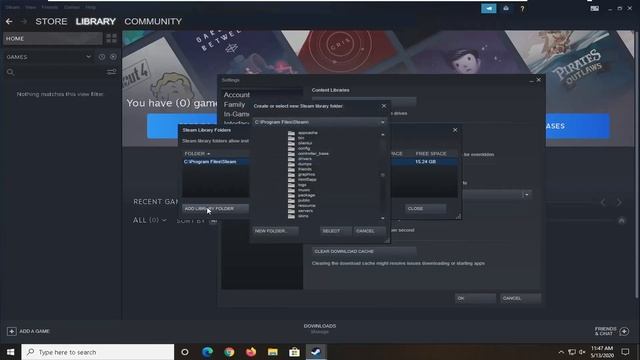The width and height of the screenshot is (640, 360).
Task: Open the servers folder icon
Action: click(291, 211)
